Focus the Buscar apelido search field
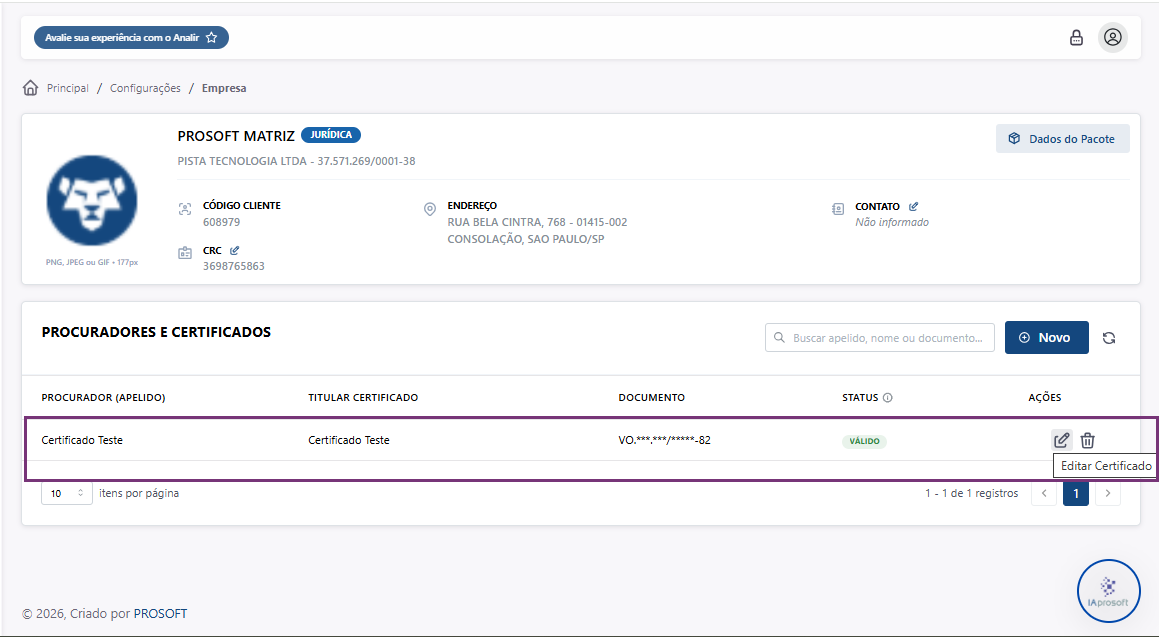 click(x=880, y=338)
